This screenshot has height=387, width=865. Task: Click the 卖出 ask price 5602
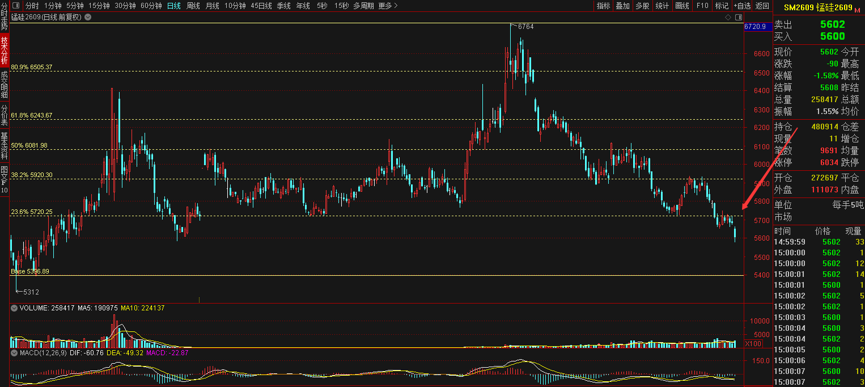tap(832, 25)
